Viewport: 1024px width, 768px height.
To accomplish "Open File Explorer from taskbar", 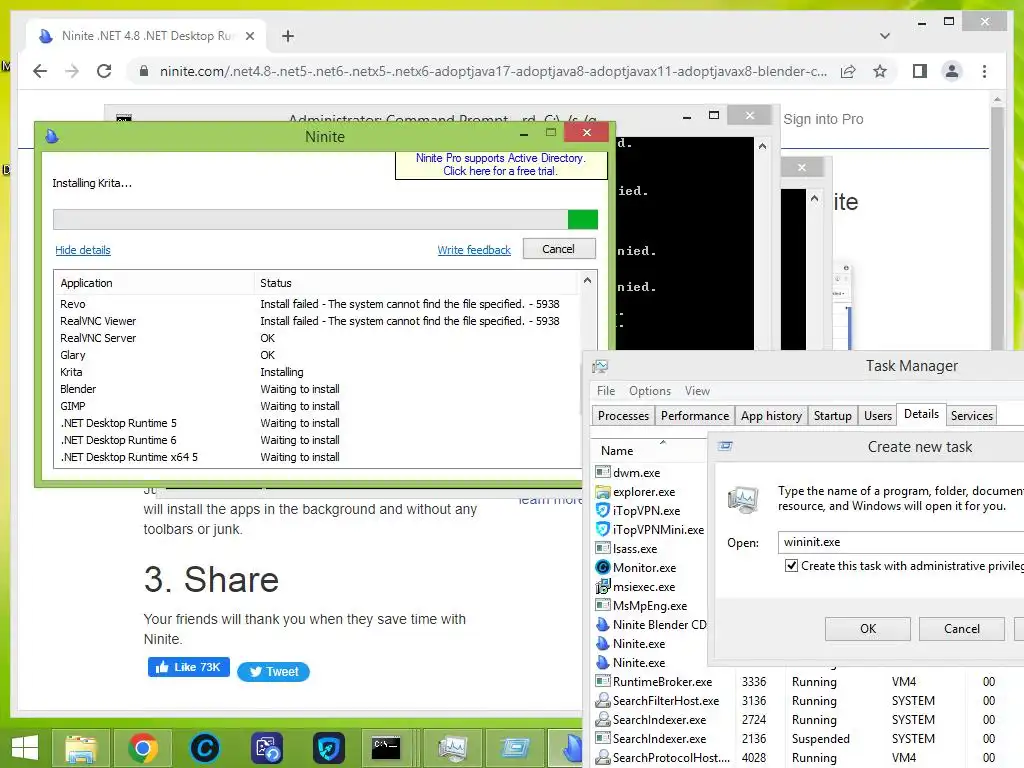I will [x=81, y=748].
